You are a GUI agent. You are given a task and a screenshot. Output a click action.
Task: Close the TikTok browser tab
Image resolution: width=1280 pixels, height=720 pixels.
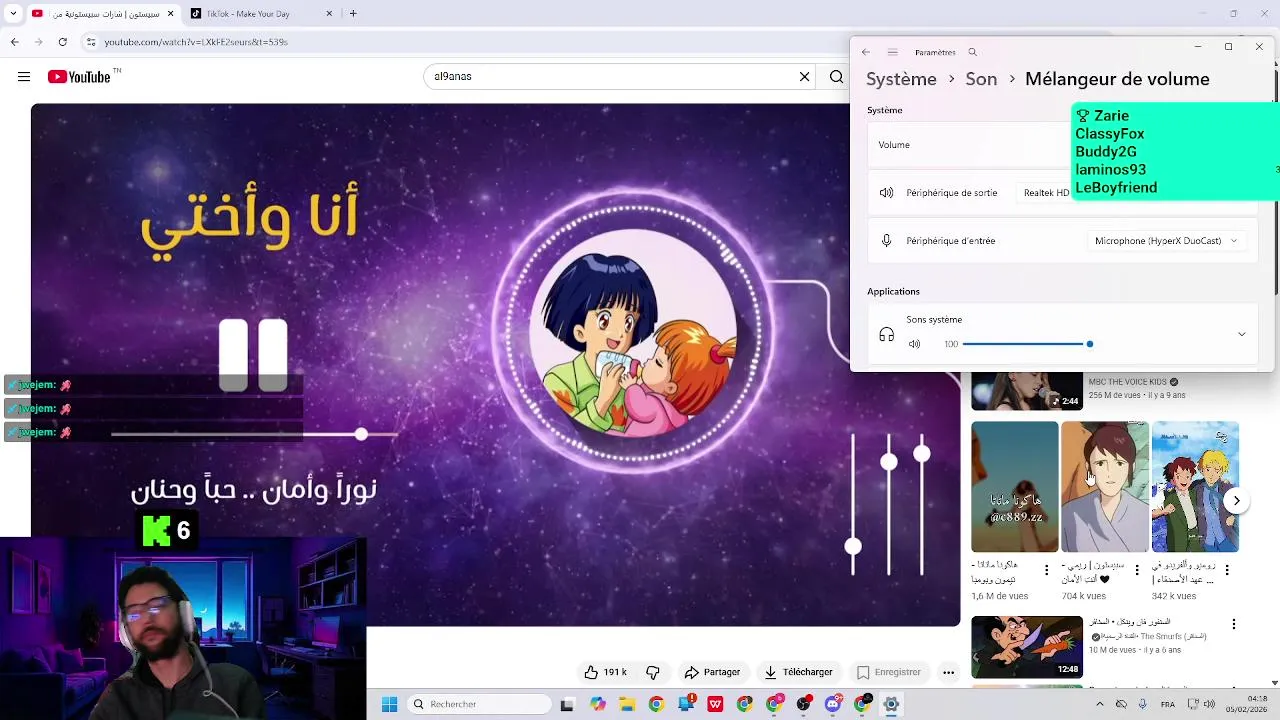click(x=330, y=14)
